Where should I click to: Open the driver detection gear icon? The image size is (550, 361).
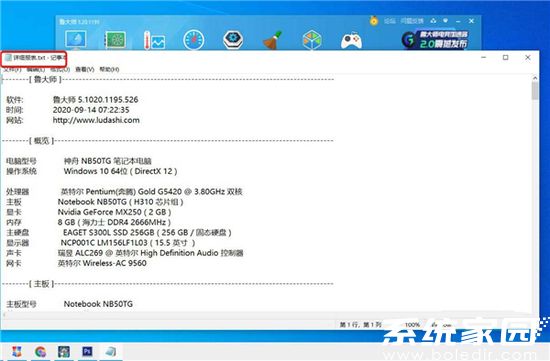[233, 40]
